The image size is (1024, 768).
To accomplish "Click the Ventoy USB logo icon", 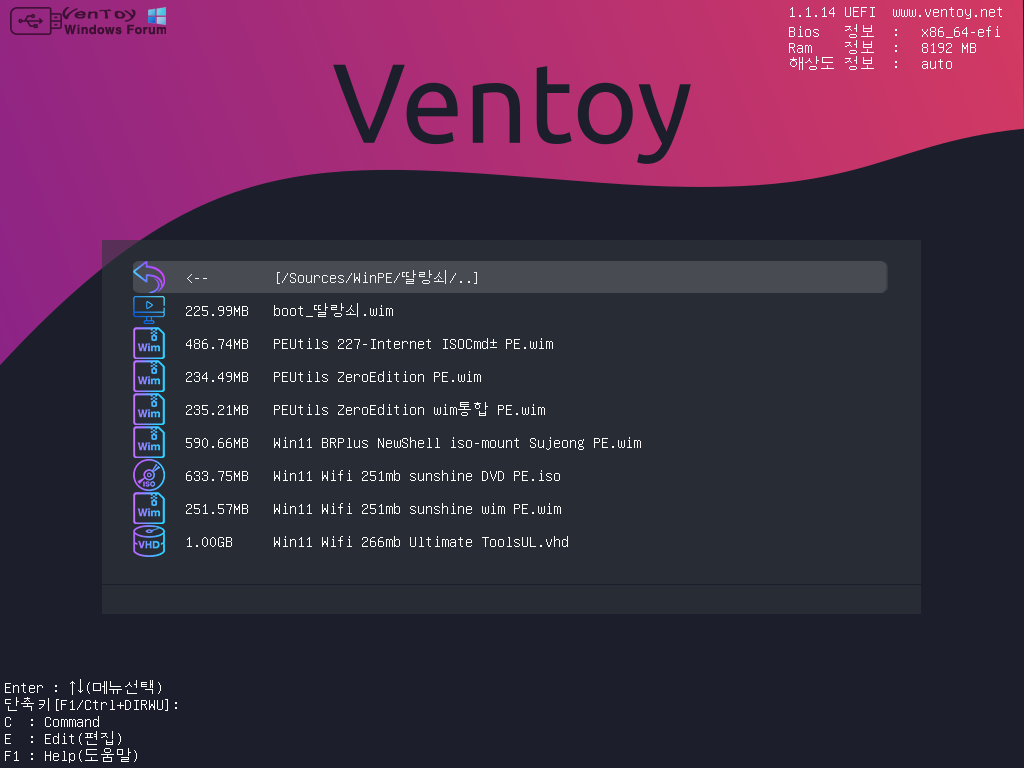I will pyautogui.click(x=36, y=21).
